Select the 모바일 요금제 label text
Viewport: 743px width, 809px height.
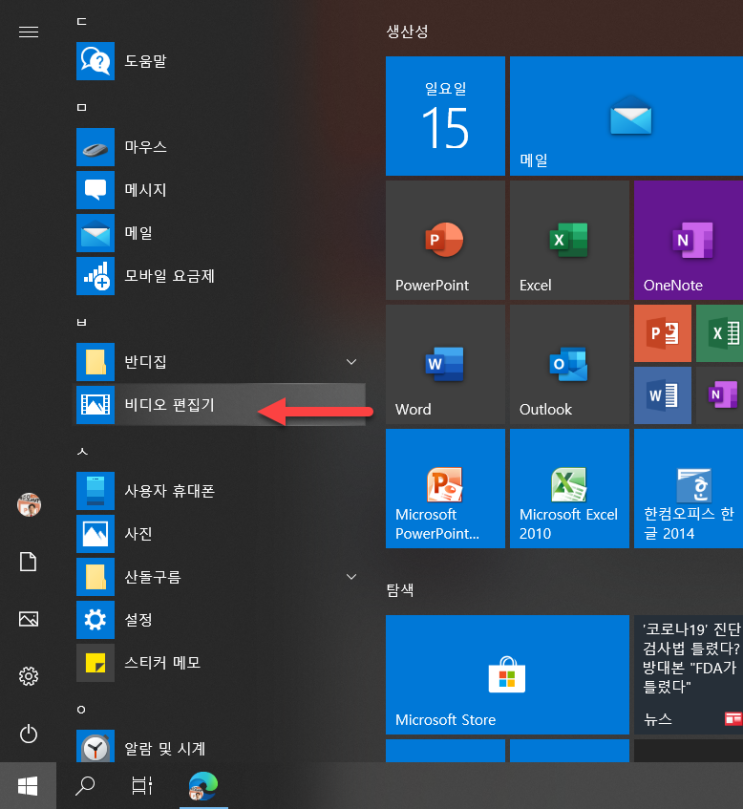coord(170,276)
